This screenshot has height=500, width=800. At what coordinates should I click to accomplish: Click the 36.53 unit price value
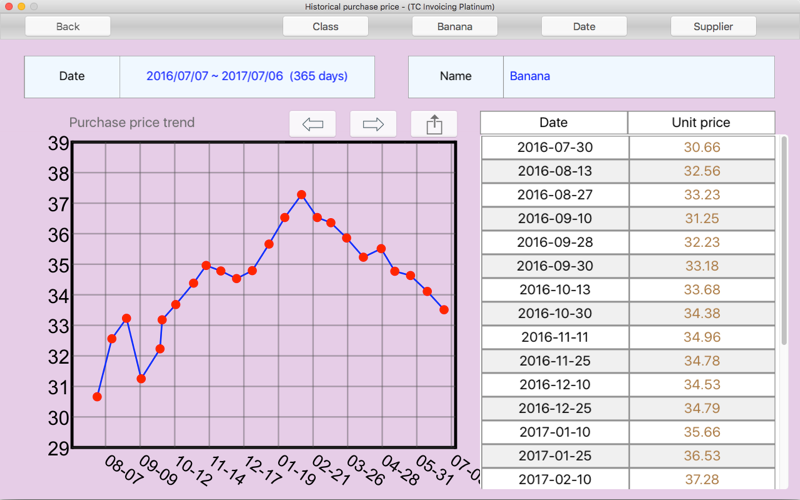(702, 456)
